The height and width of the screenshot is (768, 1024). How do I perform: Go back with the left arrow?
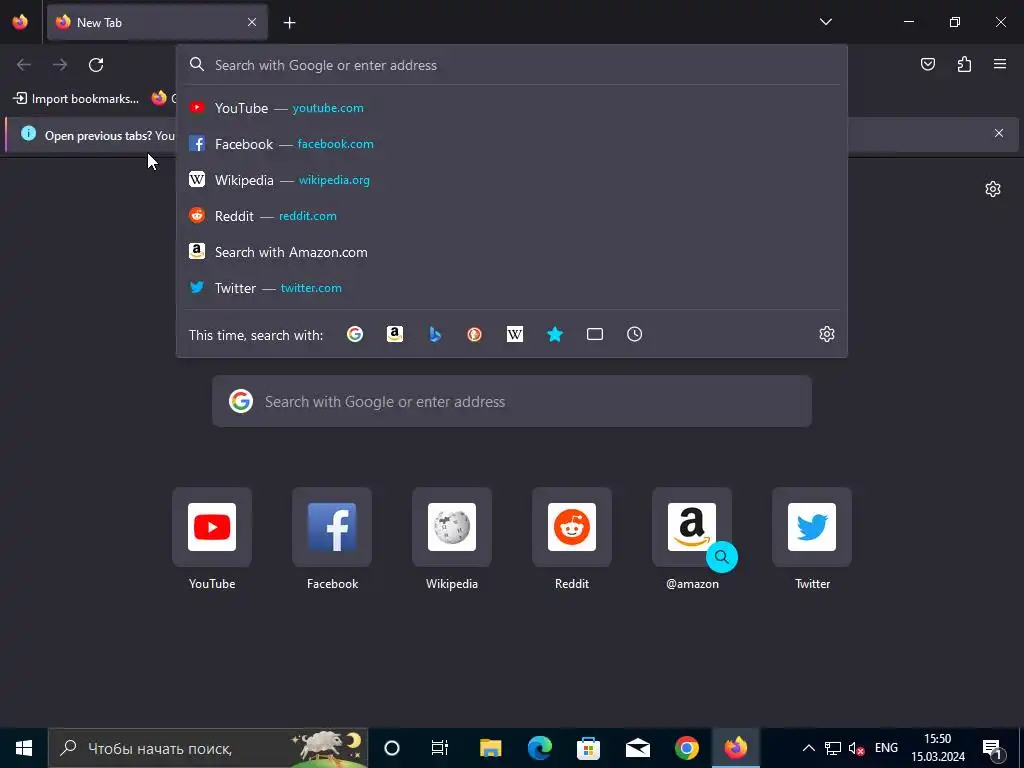[x=24, y=65]
